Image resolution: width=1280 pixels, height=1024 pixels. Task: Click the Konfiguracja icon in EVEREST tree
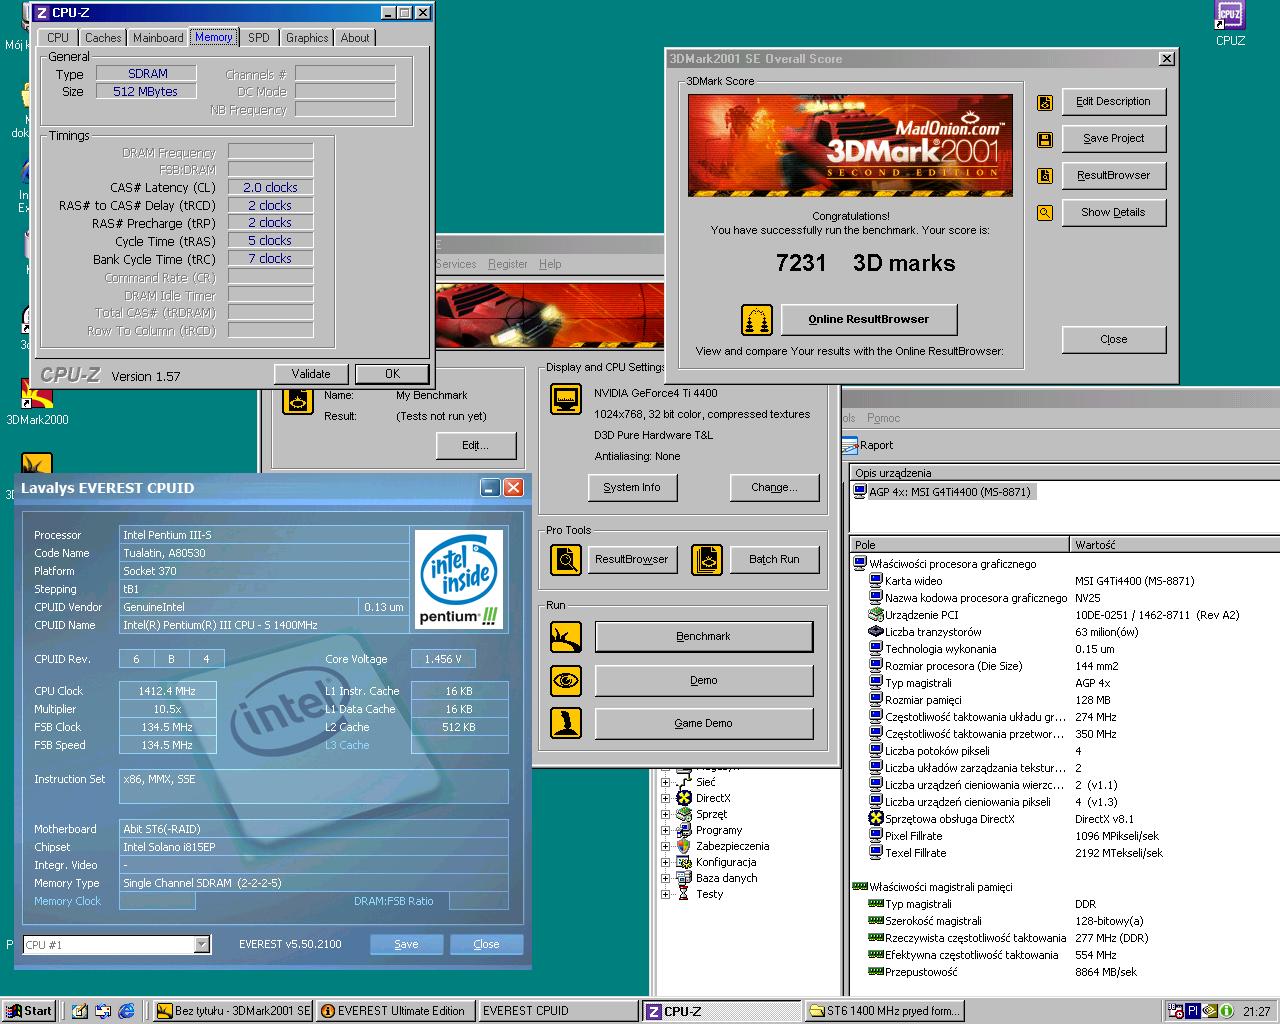(x=684, y=862)
